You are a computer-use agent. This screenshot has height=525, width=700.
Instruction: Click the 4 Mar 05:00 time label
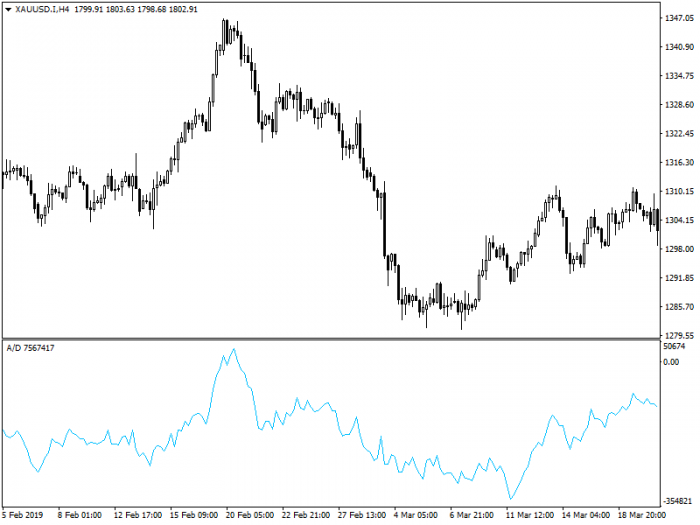click(416, 515)
